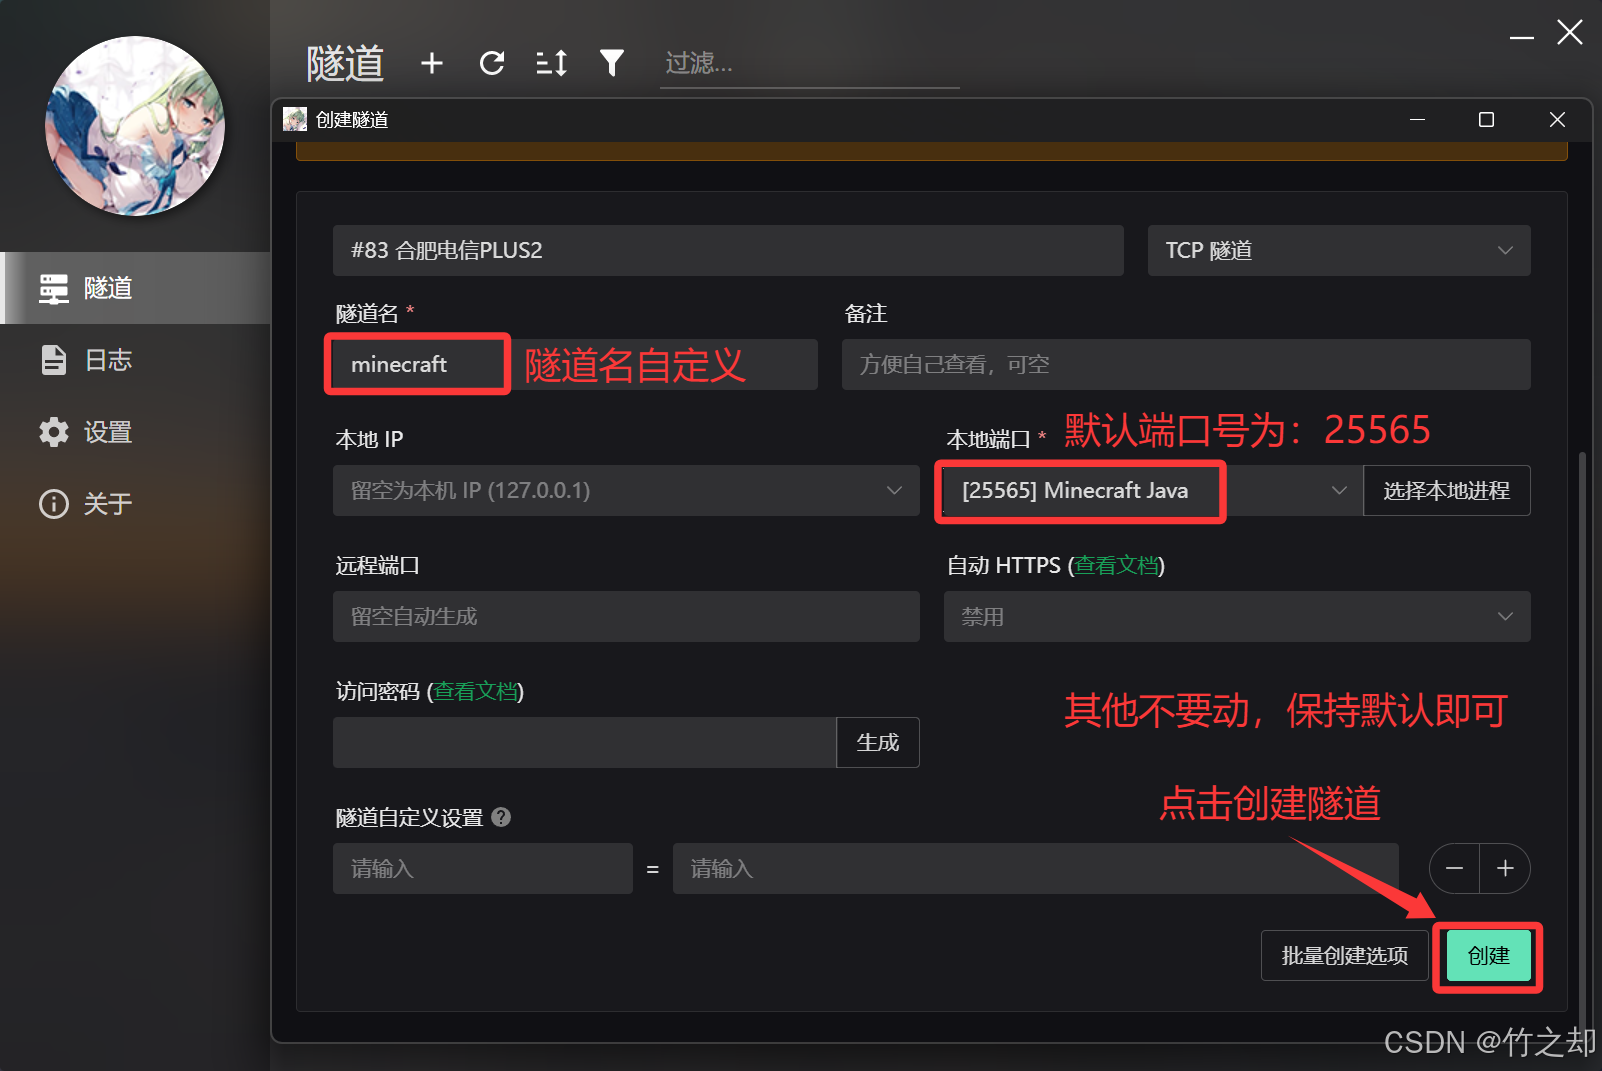Click the custom setting value 请输入 field
The width and height of the screenshot is (1602, 1071).
pos(1035,868)
